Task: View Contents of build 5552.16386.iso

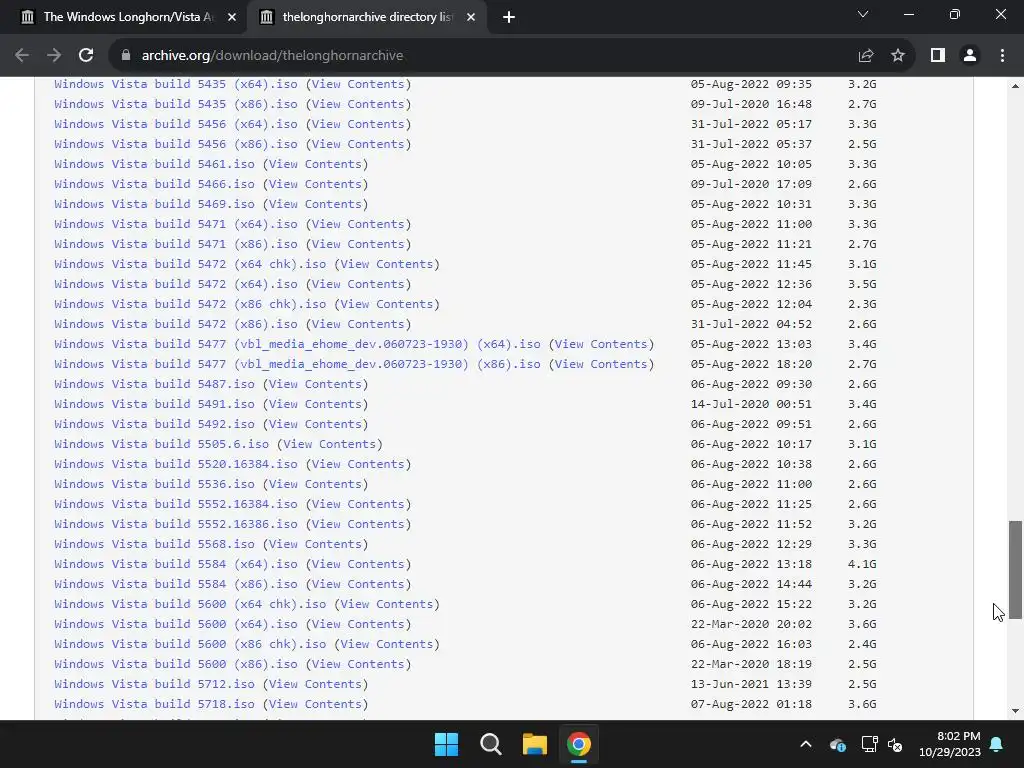Action: coord(358,524)
